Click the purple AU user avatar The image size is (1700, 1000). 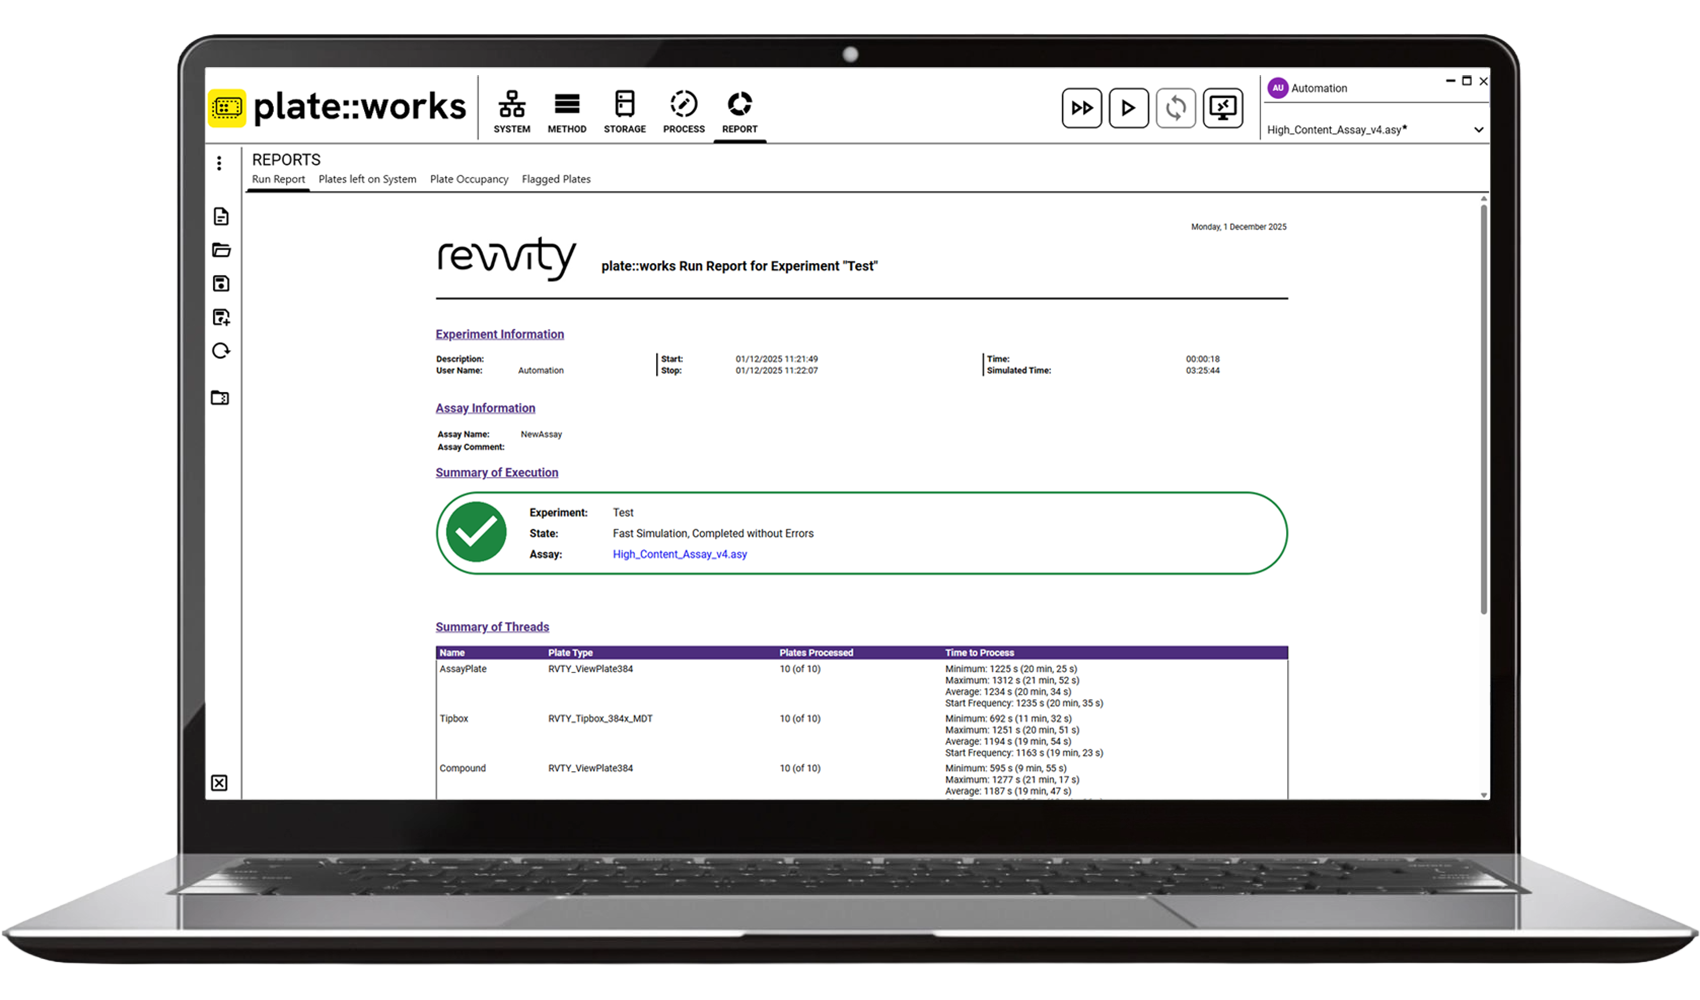pos(1278,88)
